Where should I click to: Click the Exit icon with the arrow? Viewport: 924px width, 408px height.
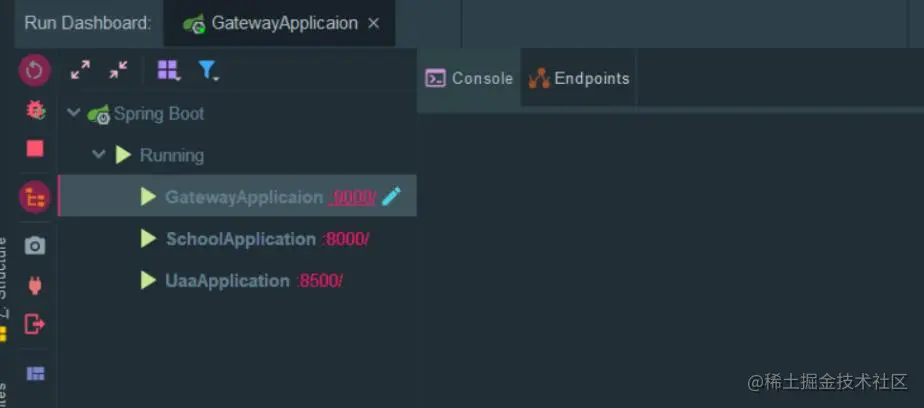(x=34, y=324)
